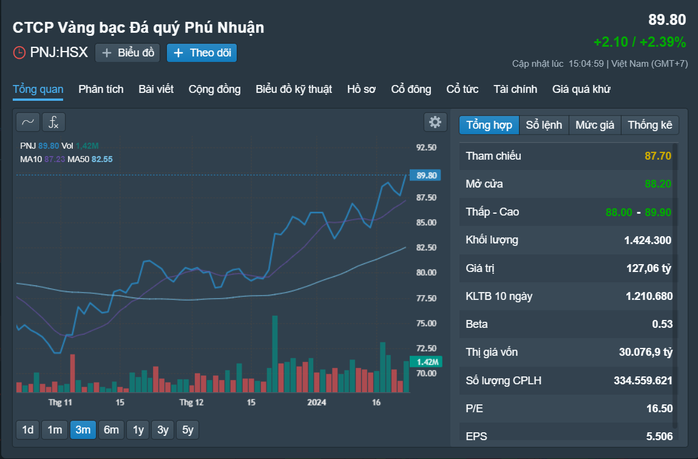Click the KLTB 10 ngày value 1.210.680
The width and height of the screenshot is (698, 459).
coord(649,297)
